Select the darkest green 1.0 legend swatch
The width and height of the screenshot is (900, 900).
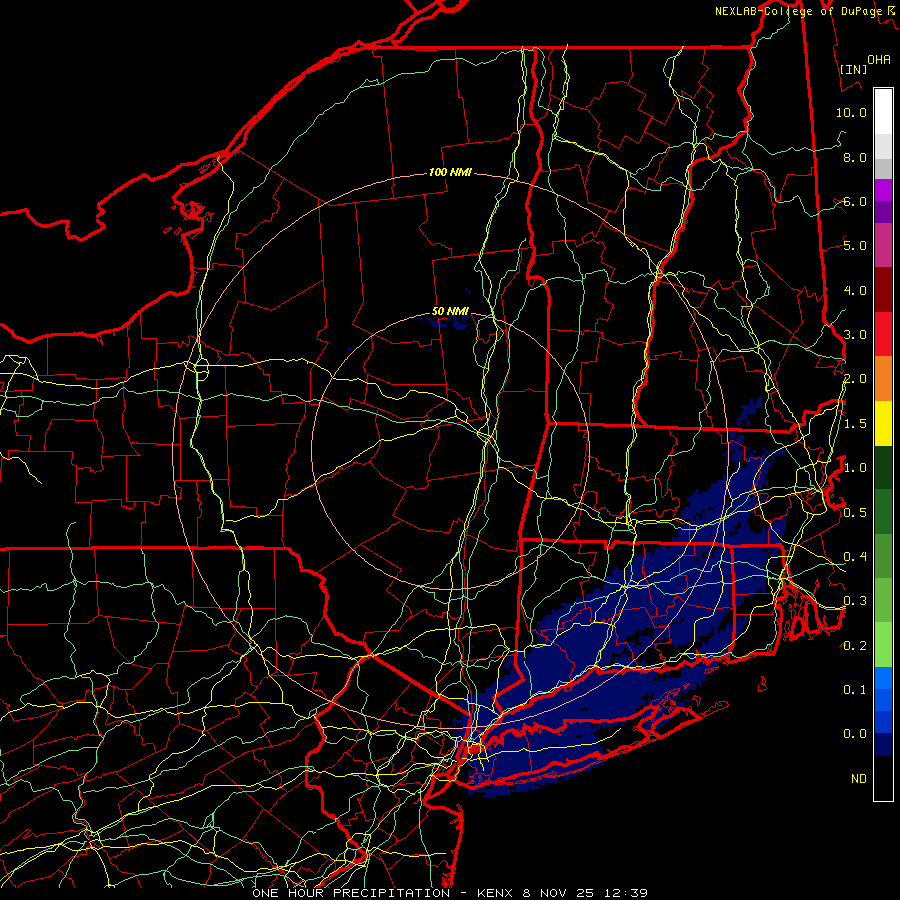883,467
